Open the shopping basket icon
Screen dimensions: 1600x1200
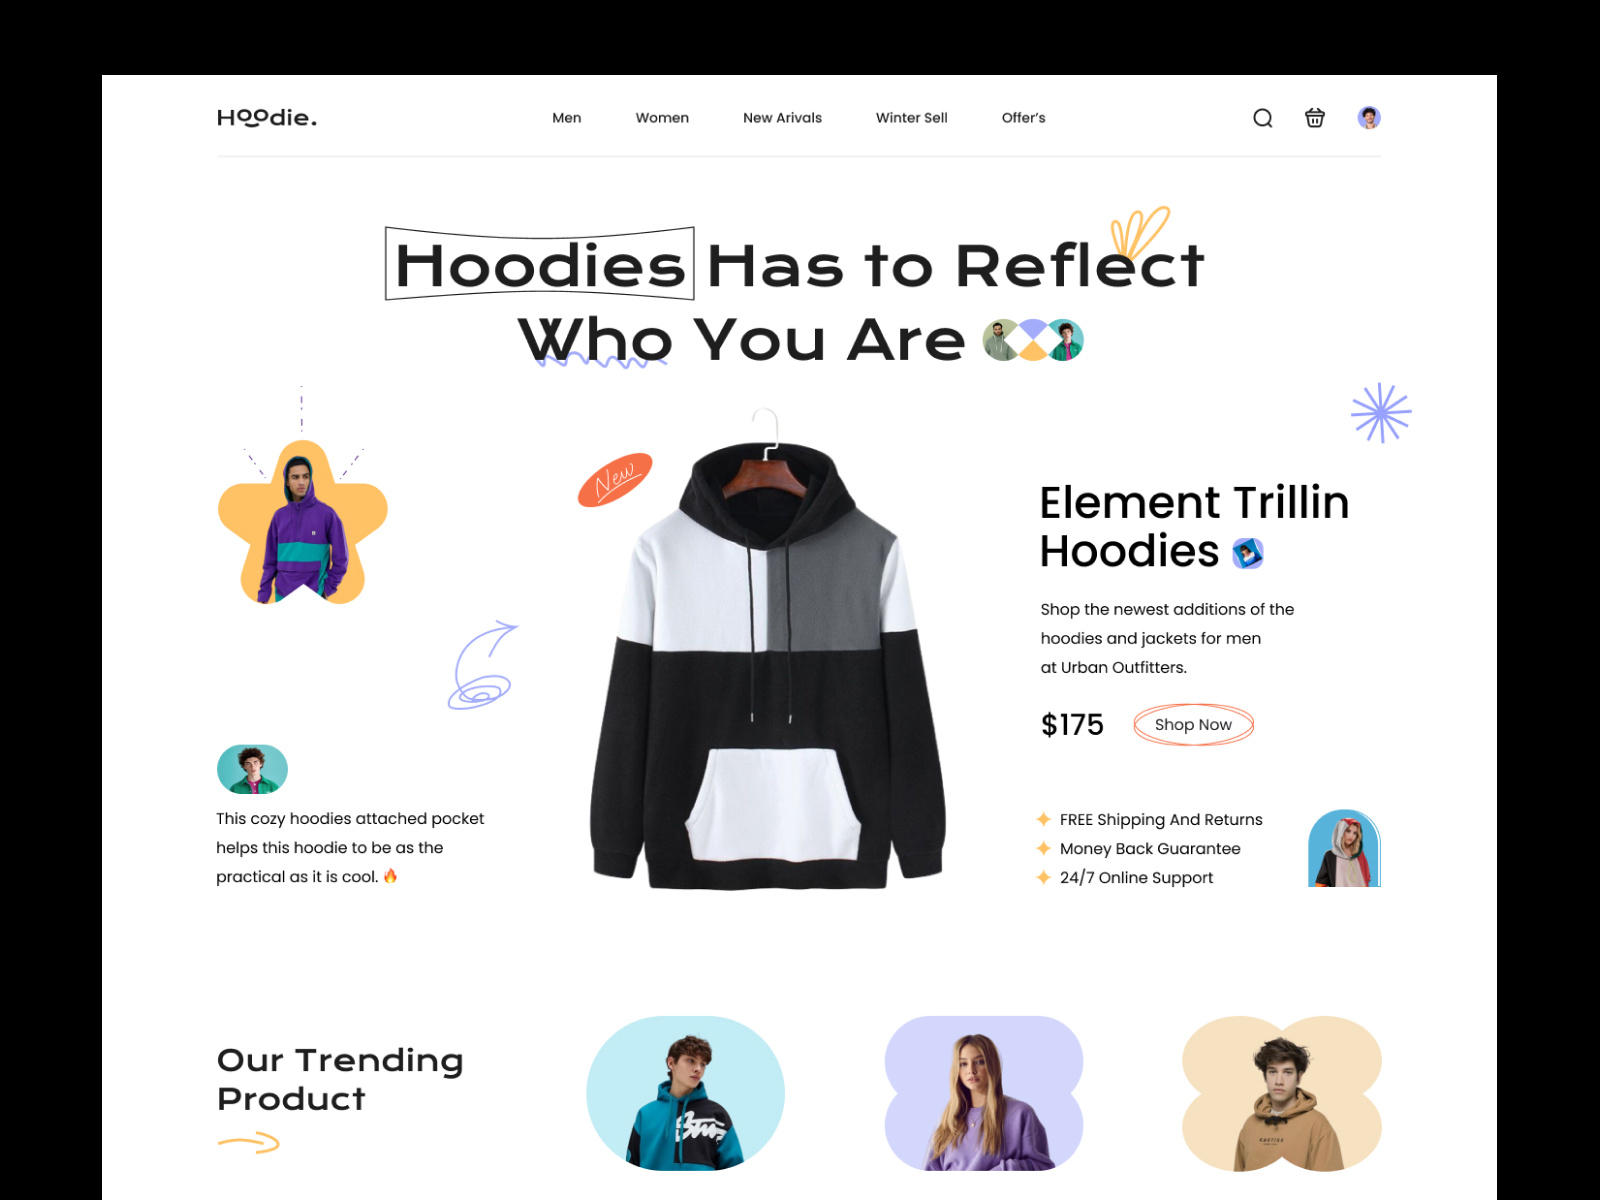[x=1315, y=117]
